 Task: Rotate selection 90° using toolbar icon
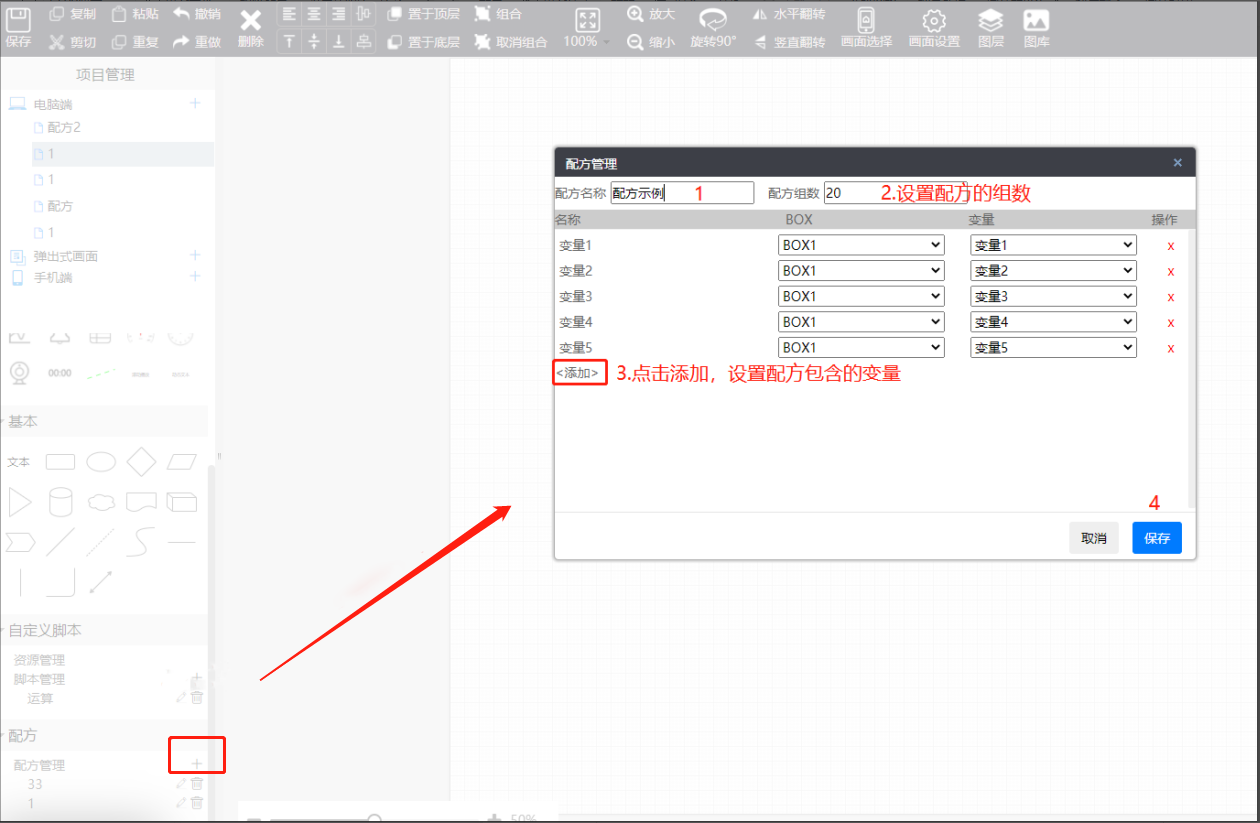pos(712,20)
